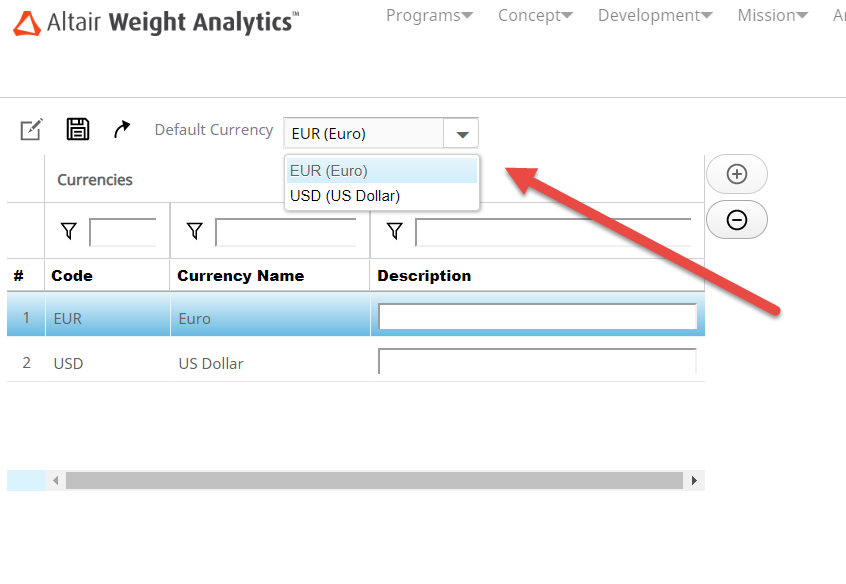This screenshot has height=584, width=846.
Task: Click the Description field in EUR row
Action: (x=537, y=317)
